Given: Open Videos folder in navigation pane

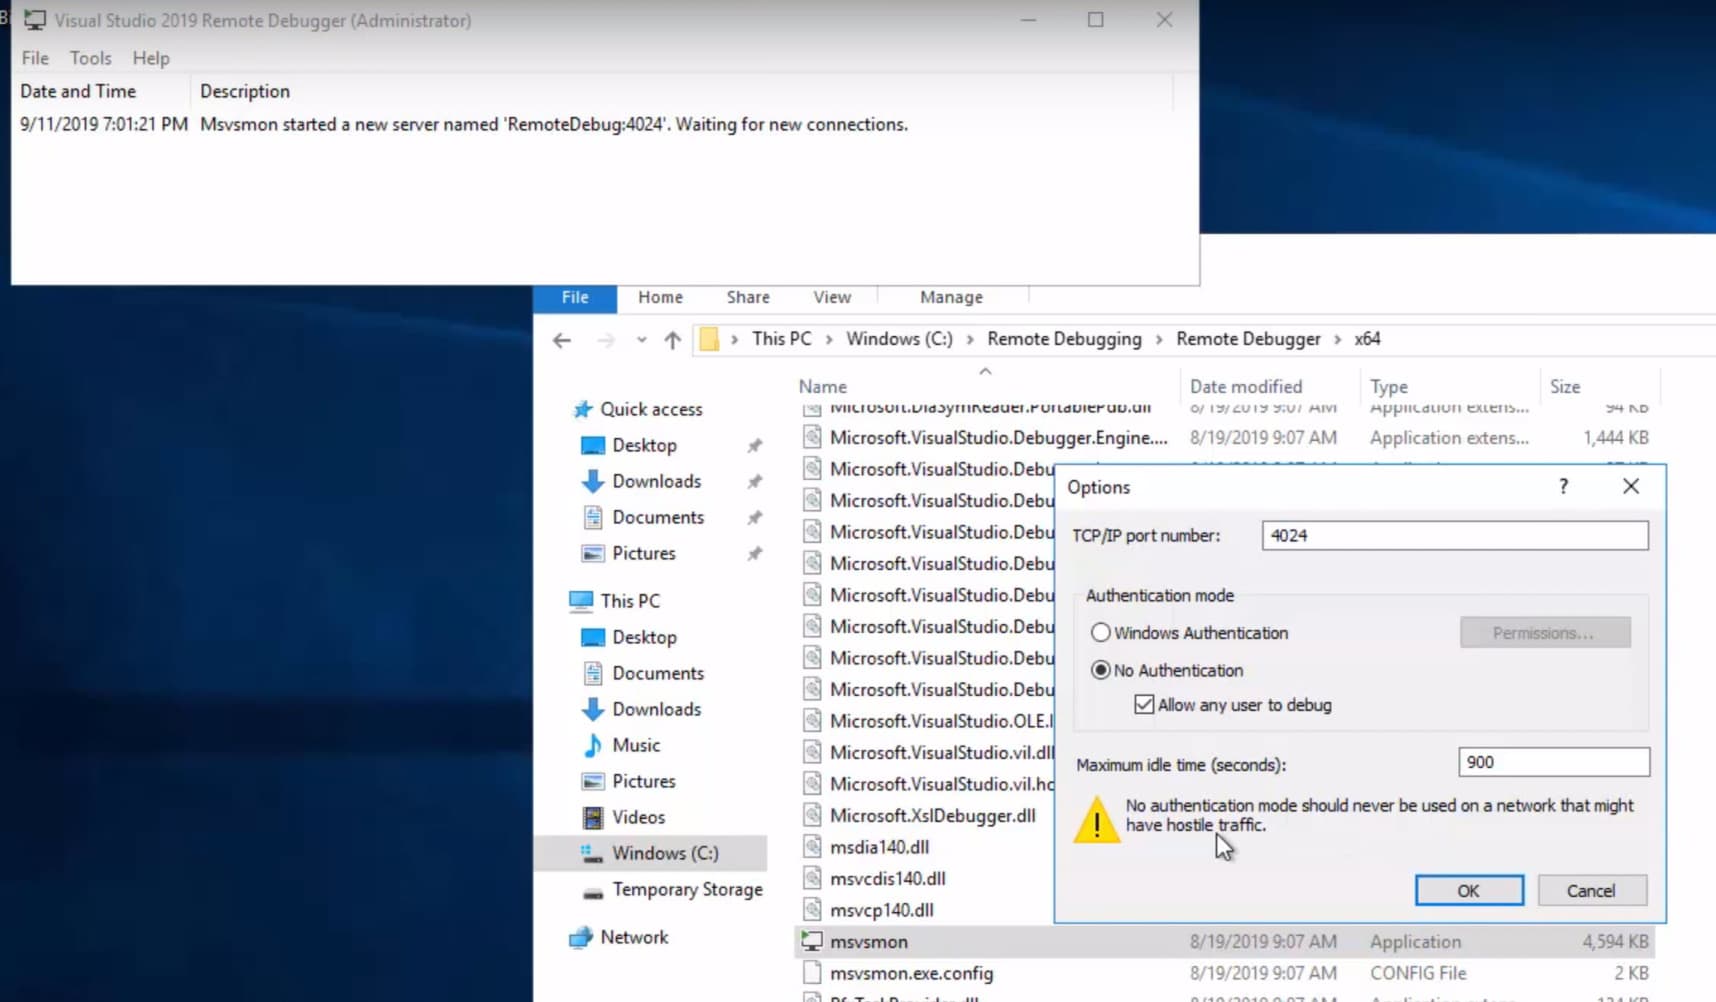Looking at the screenshot, I should (638, 817).
